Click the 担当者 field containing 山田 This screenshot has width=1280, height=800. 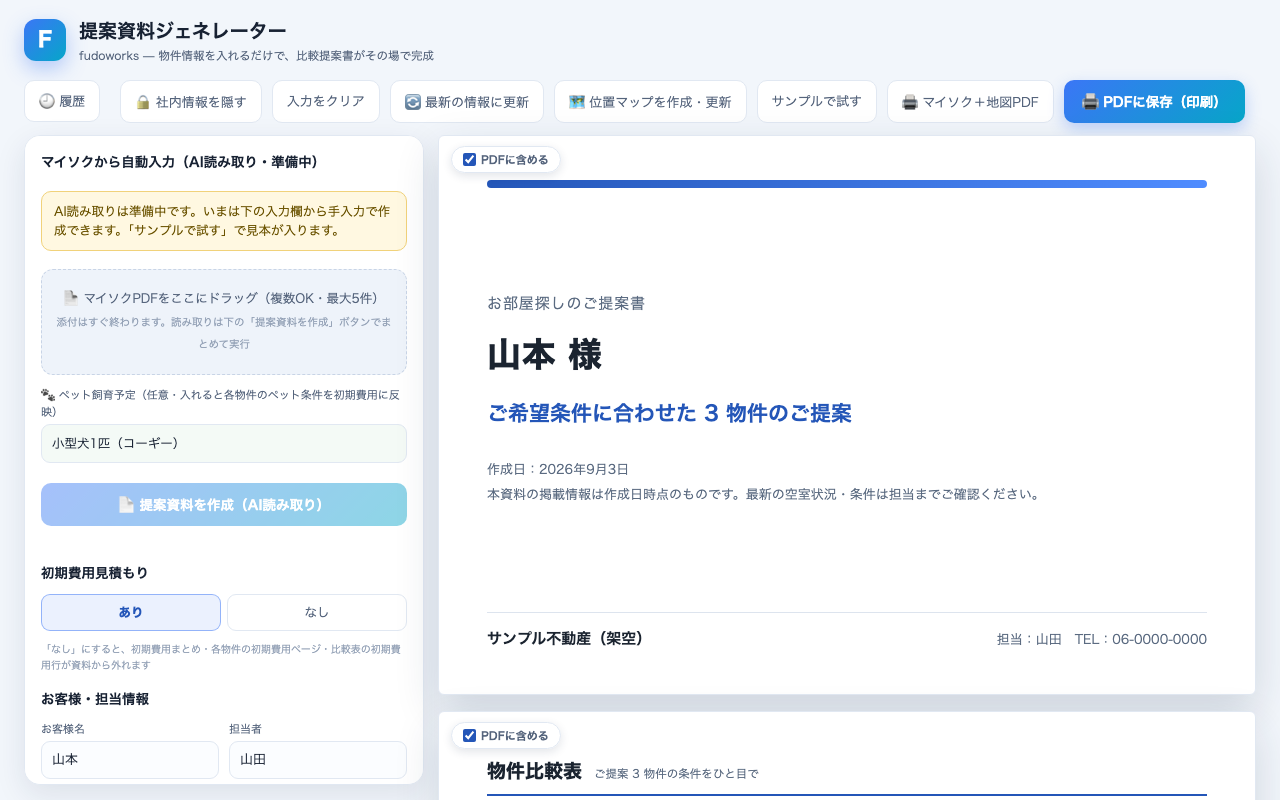pyautogui.click(x=318, y=760)
